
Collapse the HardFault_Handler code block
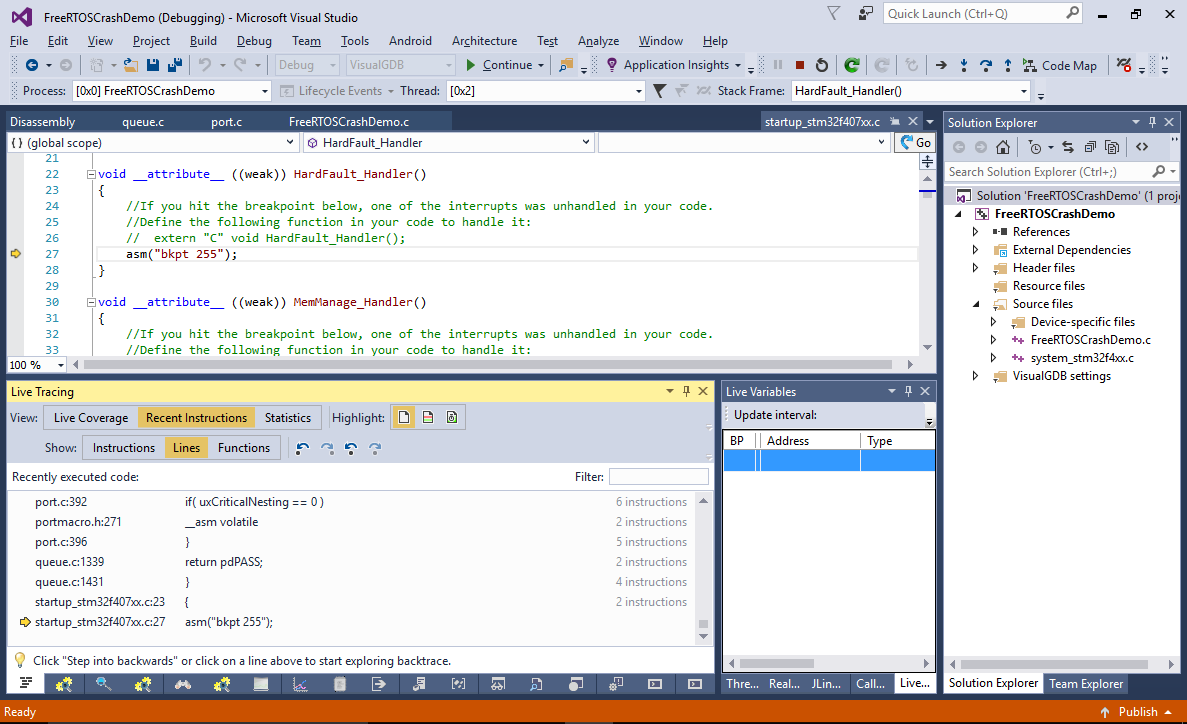point(91,174)
